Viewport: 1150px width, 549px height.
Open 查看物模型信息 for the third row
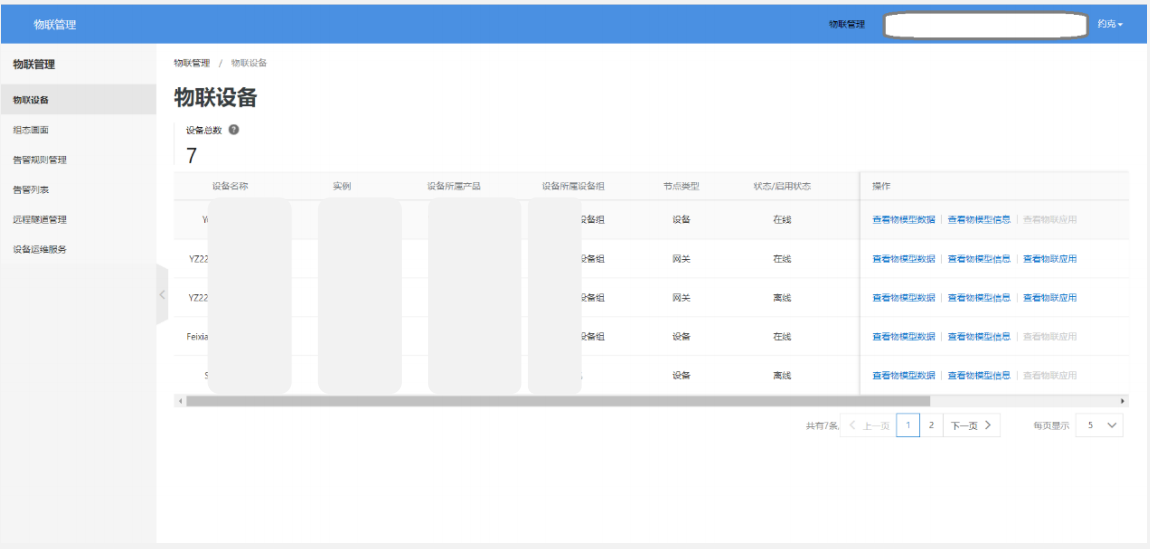978,298
